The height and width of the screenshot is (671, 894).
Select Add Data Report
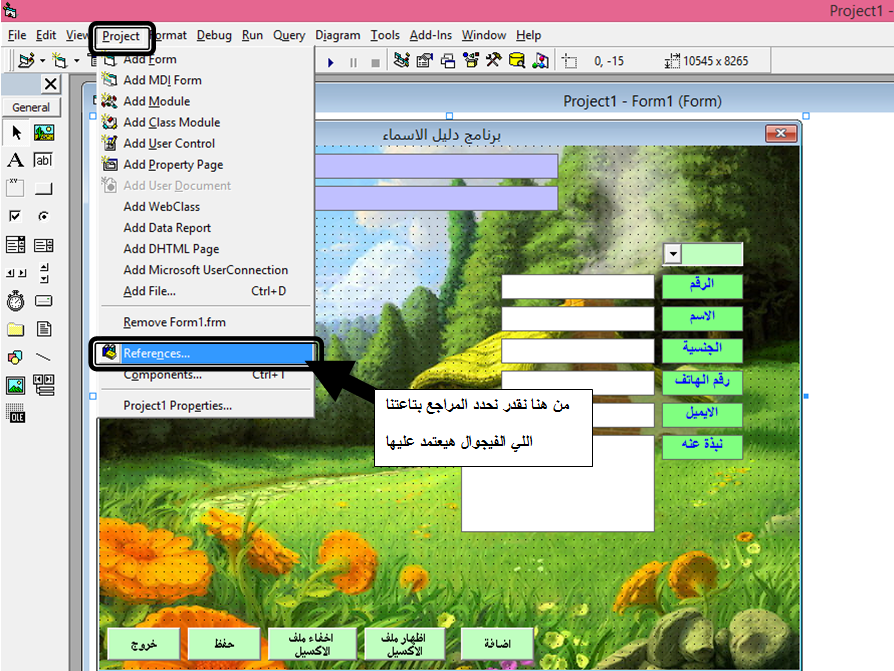coord(167,228)
